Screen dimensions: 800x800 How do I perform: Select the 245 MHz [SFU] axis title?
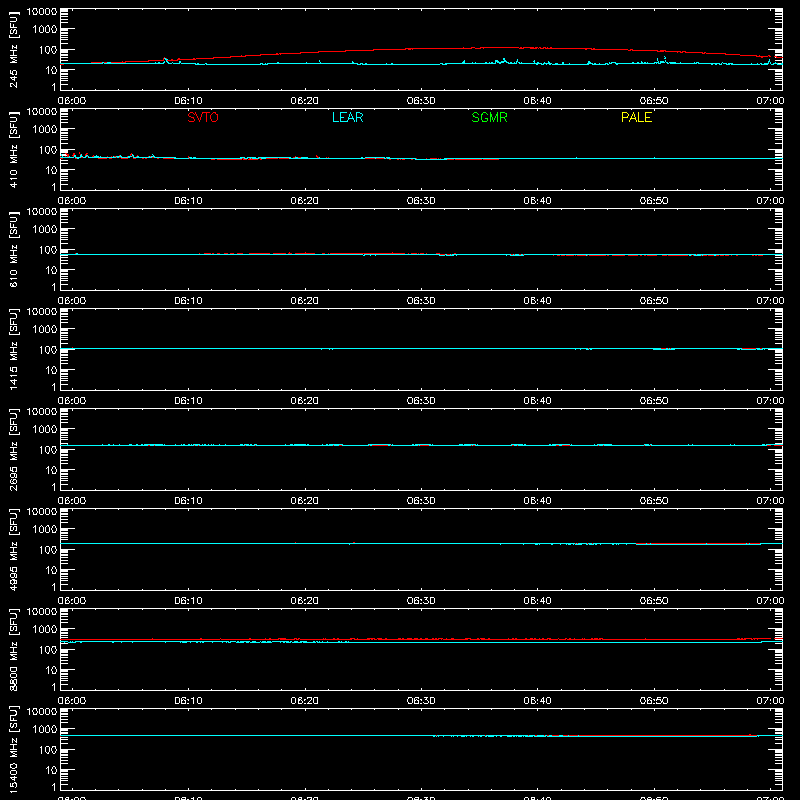tap(13, 49)
